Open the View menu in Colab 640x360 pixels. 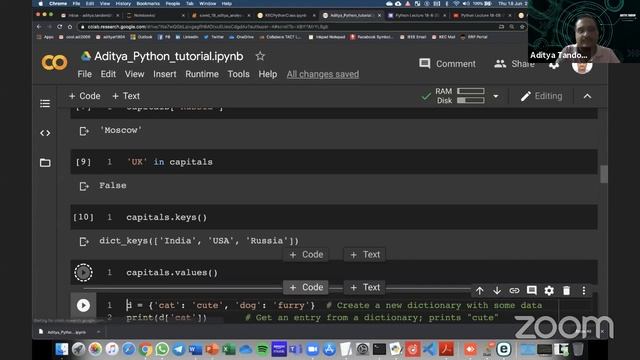click(134, 74)
